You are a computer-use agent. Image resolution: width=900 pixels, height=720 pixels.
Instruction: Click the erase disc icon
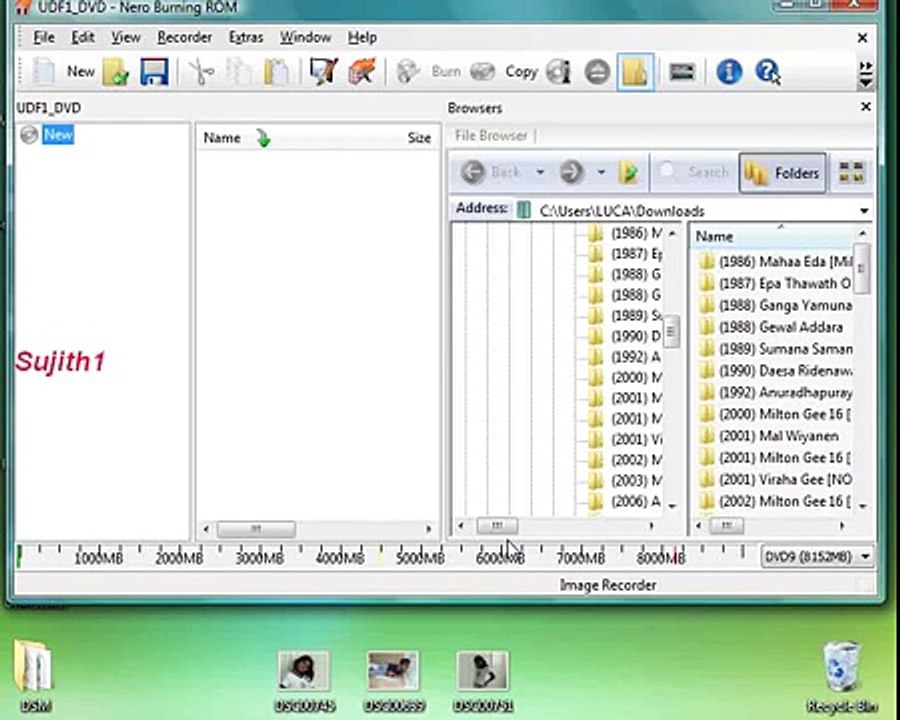click(362, 72)
